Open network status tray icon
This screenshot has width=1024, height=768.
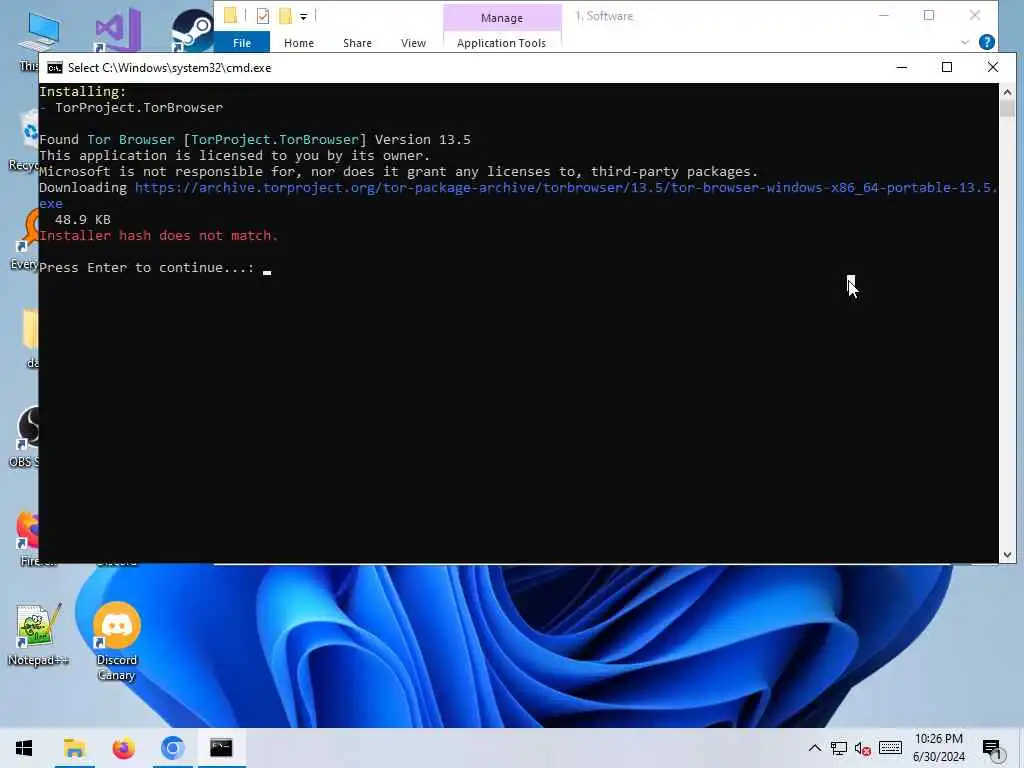(x=839, y=748)
